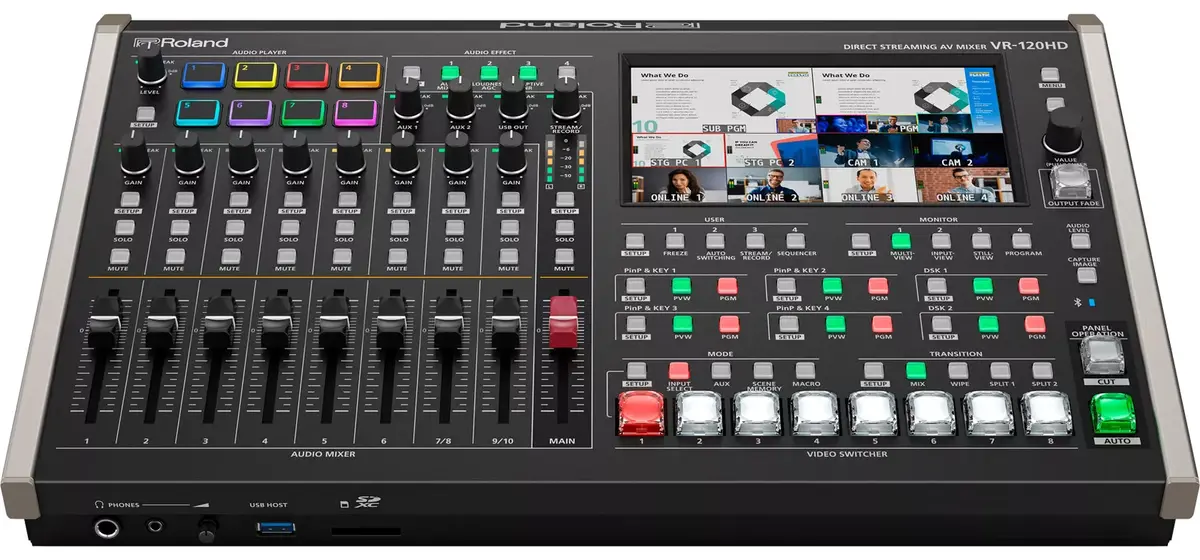The height and width of the screenshot is (560, 1200).
Task: Mute the MAIN audio channel
Action: pyautogui.click(x=564, y=258)
